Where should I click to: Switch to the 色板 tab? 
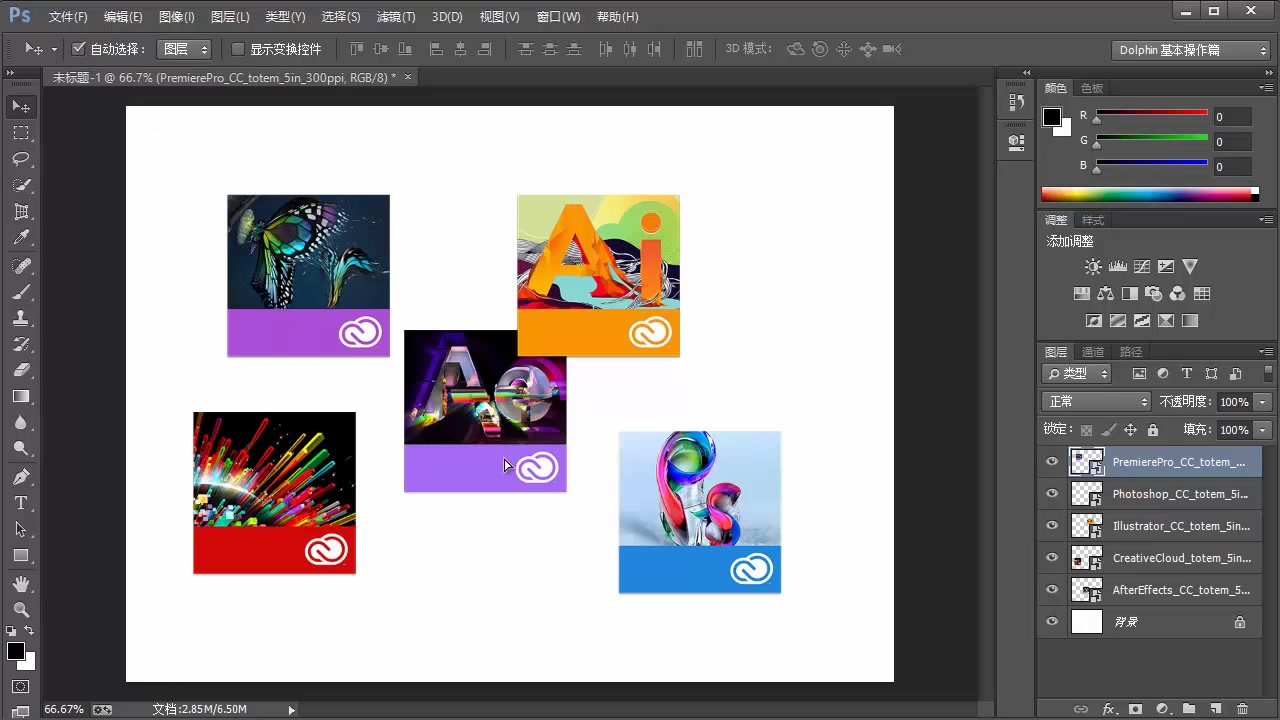coord(1092,88)
